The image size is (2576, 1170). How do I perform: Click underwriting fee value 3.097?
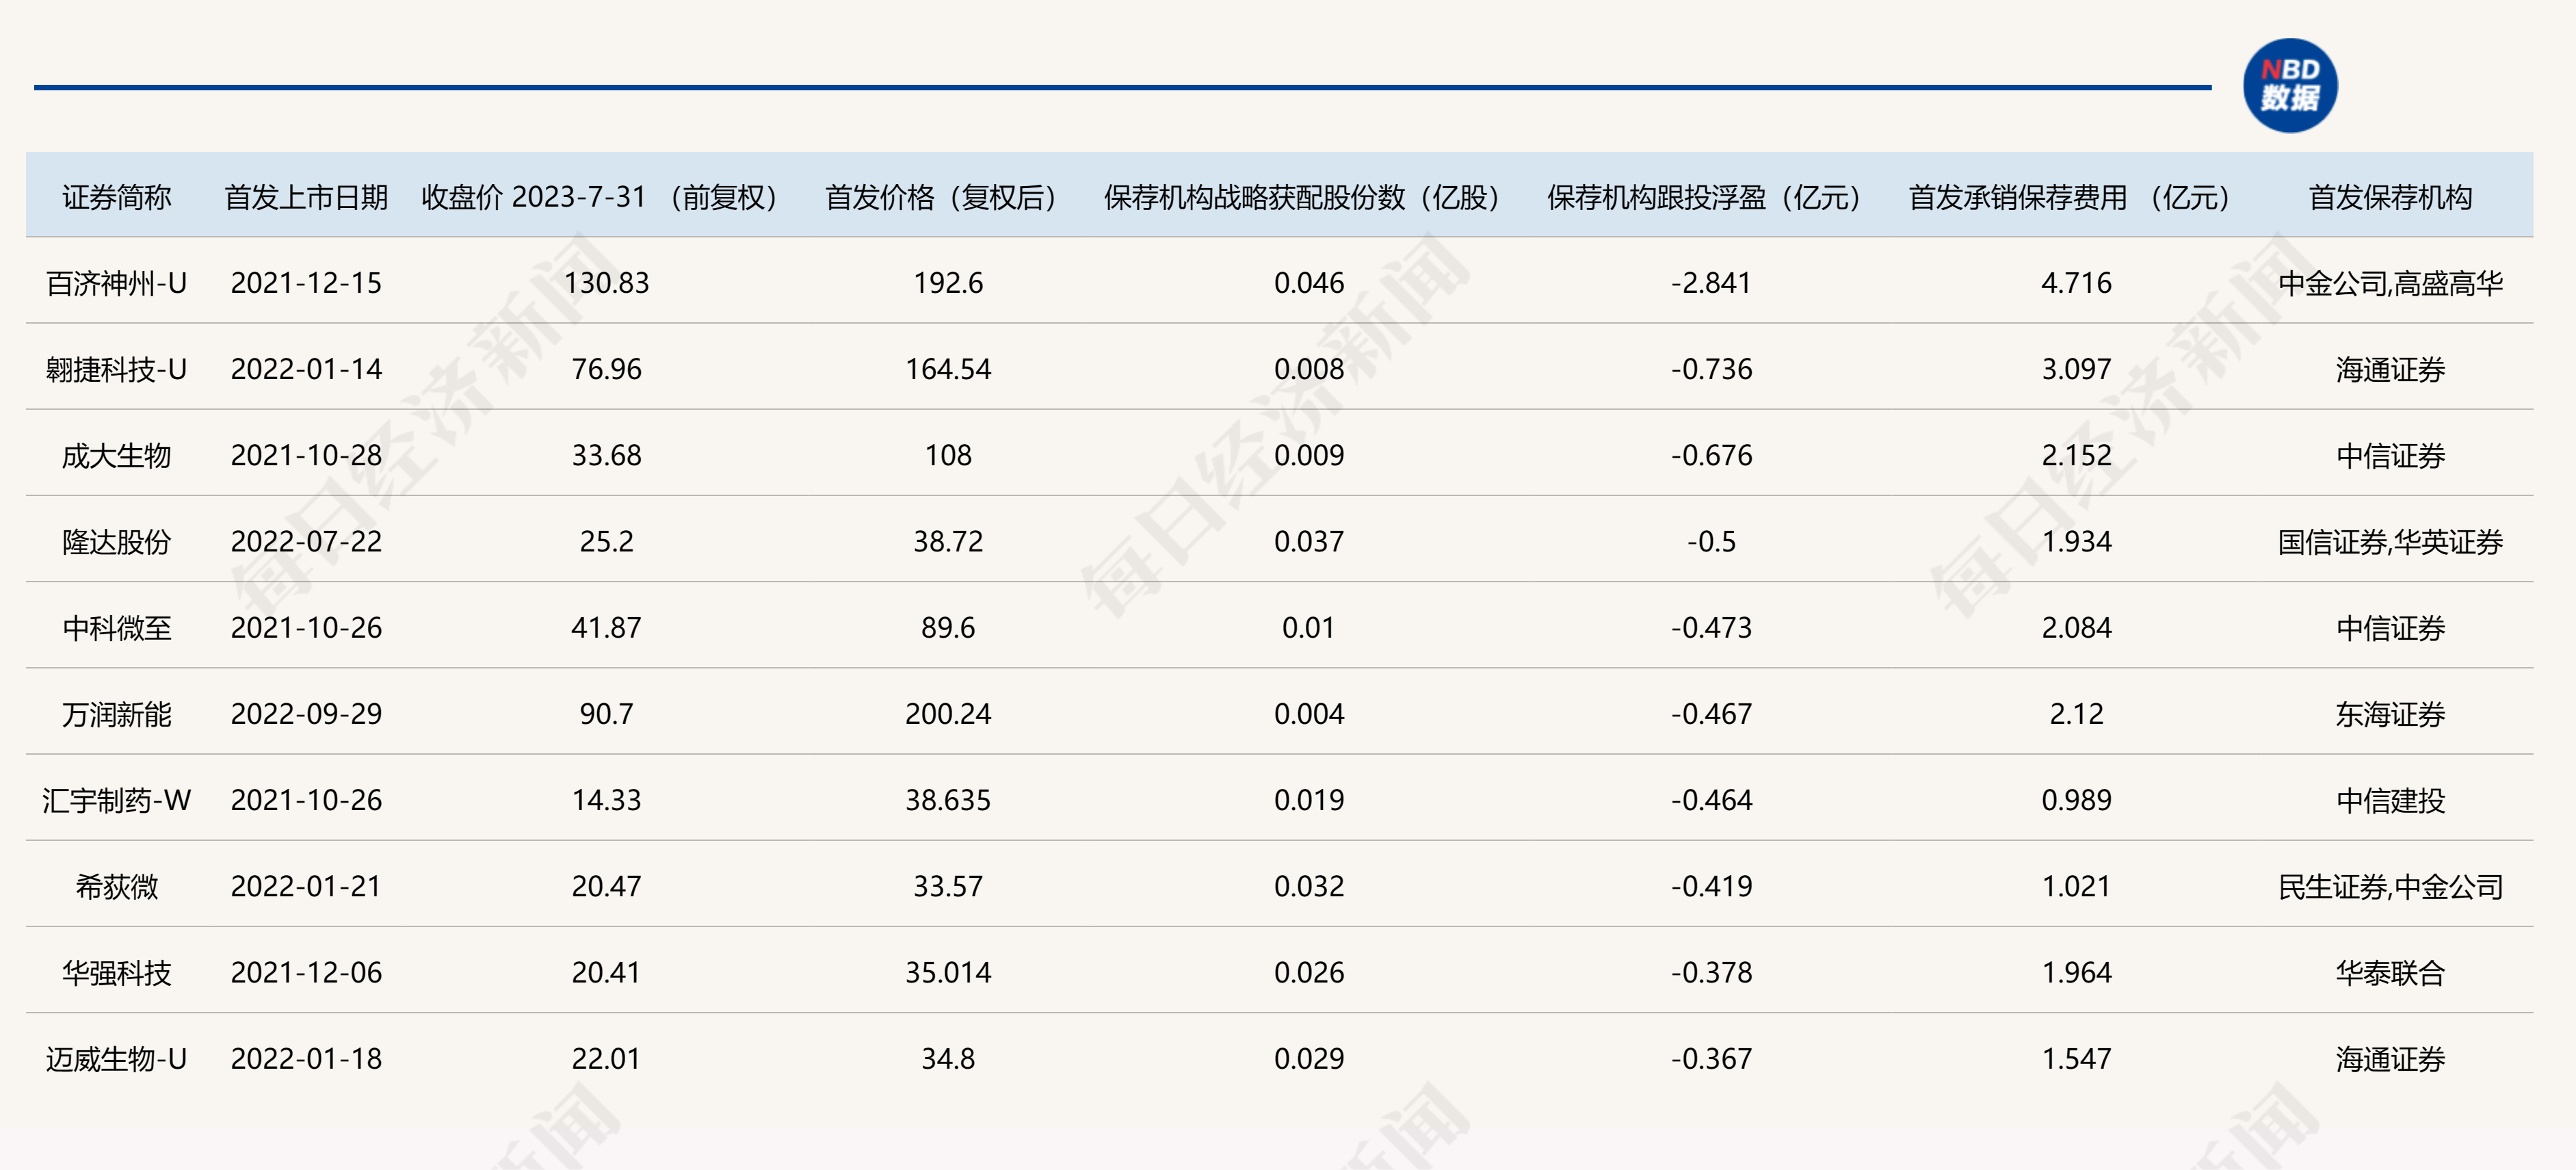click(x=2076, y=369)
